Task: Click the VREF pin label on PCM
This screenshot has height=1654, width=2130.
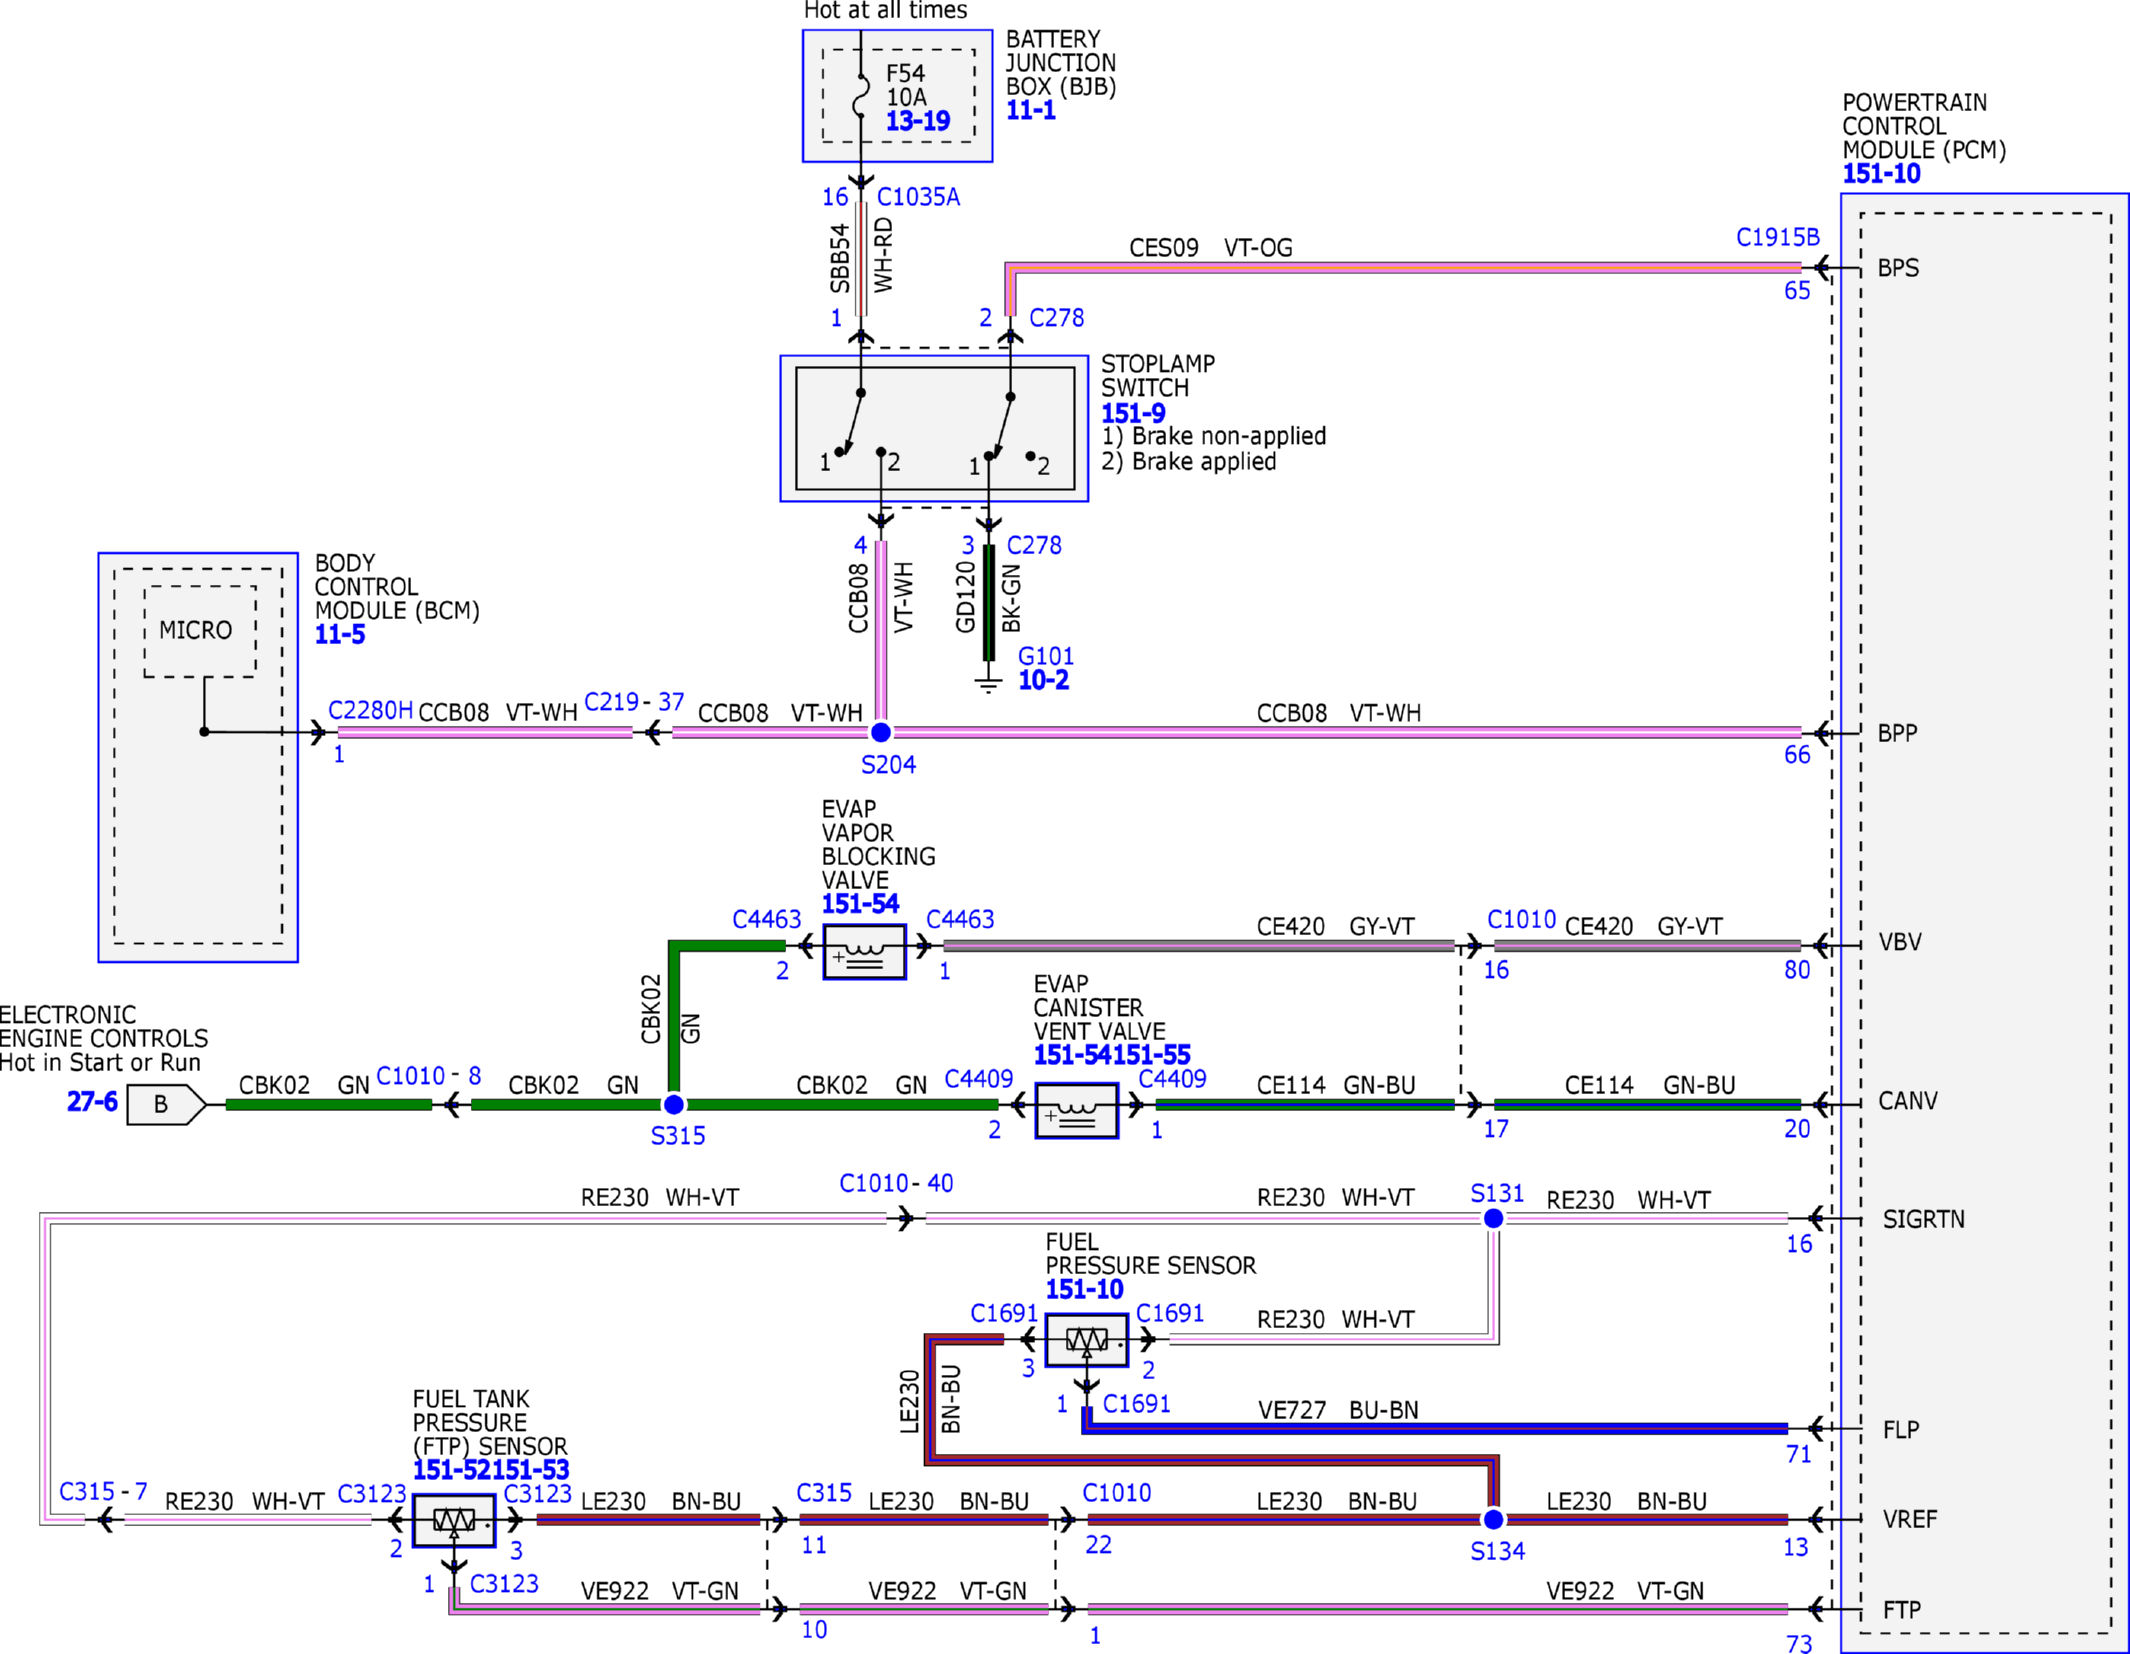Action: click(1909, 1519)
